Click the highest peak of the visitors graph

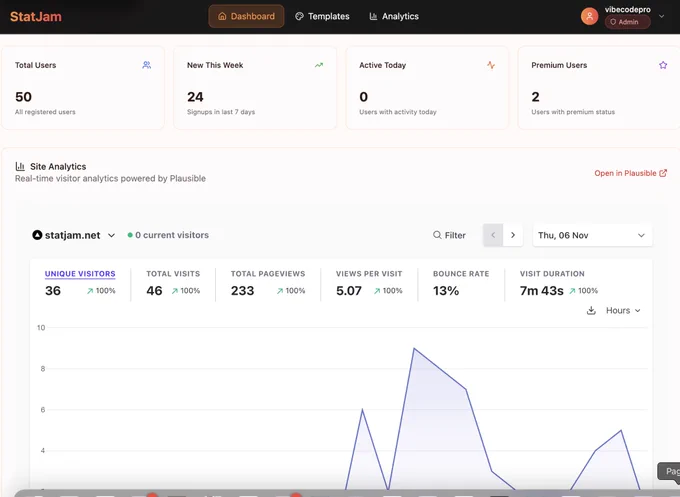414,348
